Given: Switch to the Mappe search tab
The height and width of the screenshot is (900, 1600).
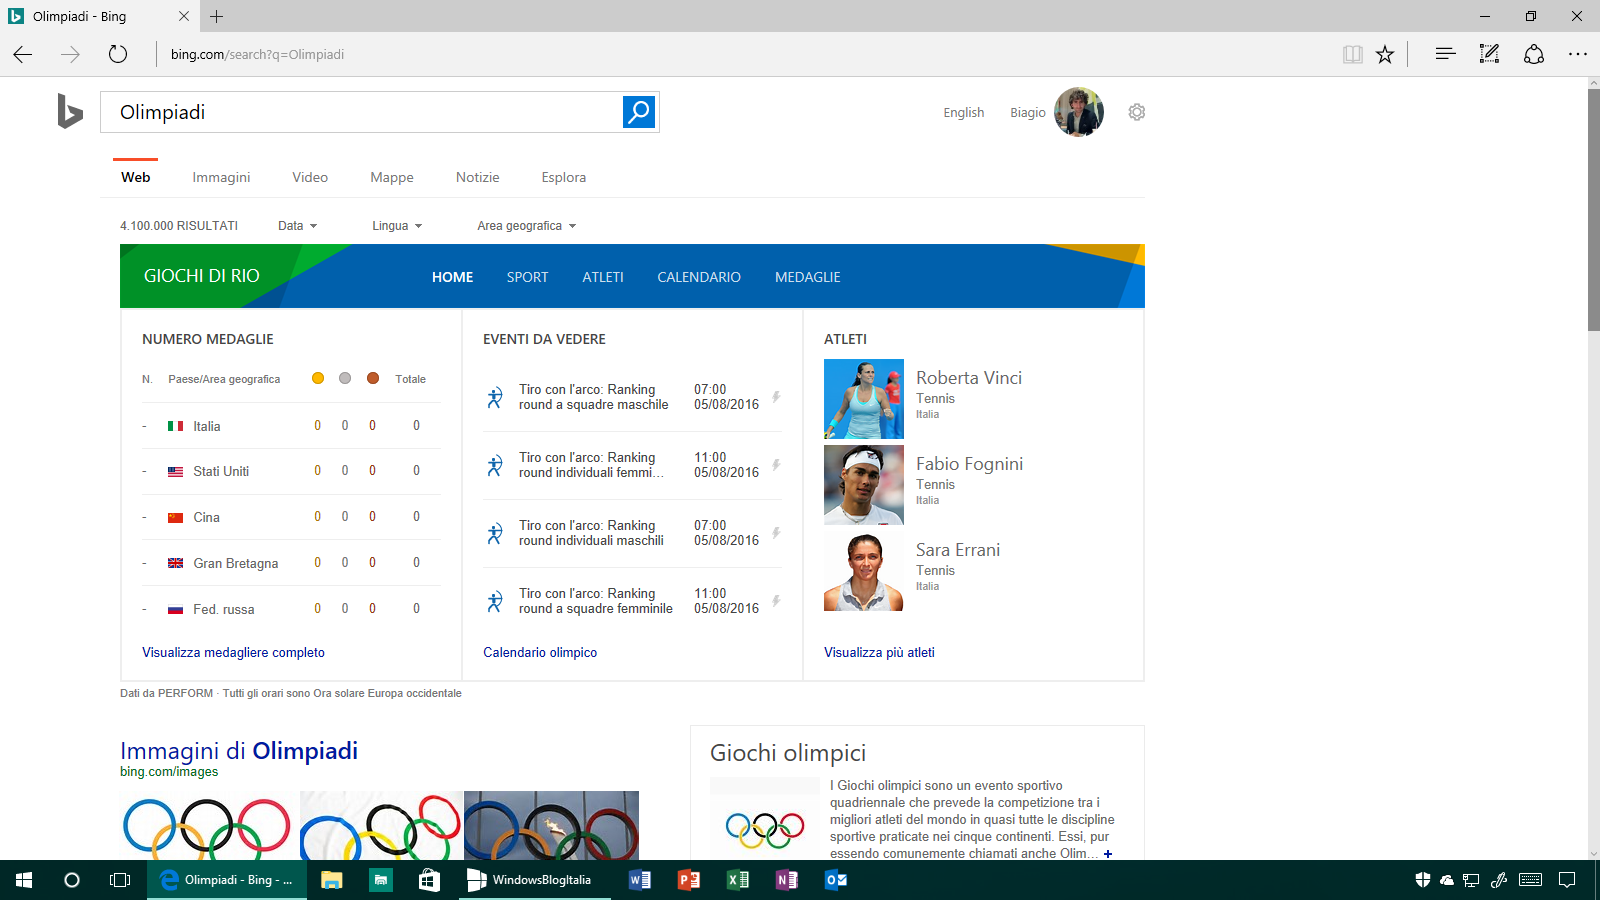Looking at the screenshot, I should click(x=392, y=177).
